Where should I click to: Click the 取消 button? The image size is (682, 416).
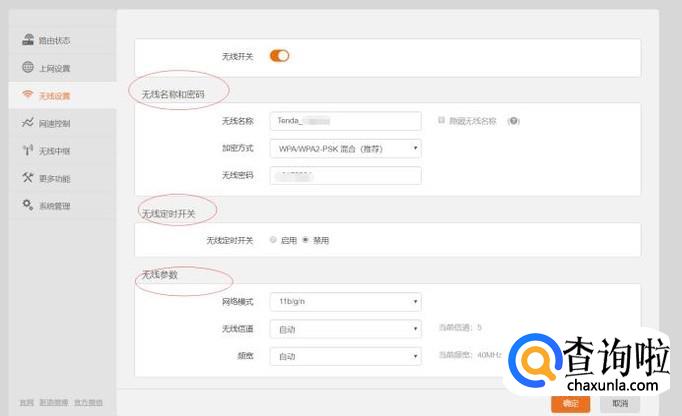[x=620, y=403]
